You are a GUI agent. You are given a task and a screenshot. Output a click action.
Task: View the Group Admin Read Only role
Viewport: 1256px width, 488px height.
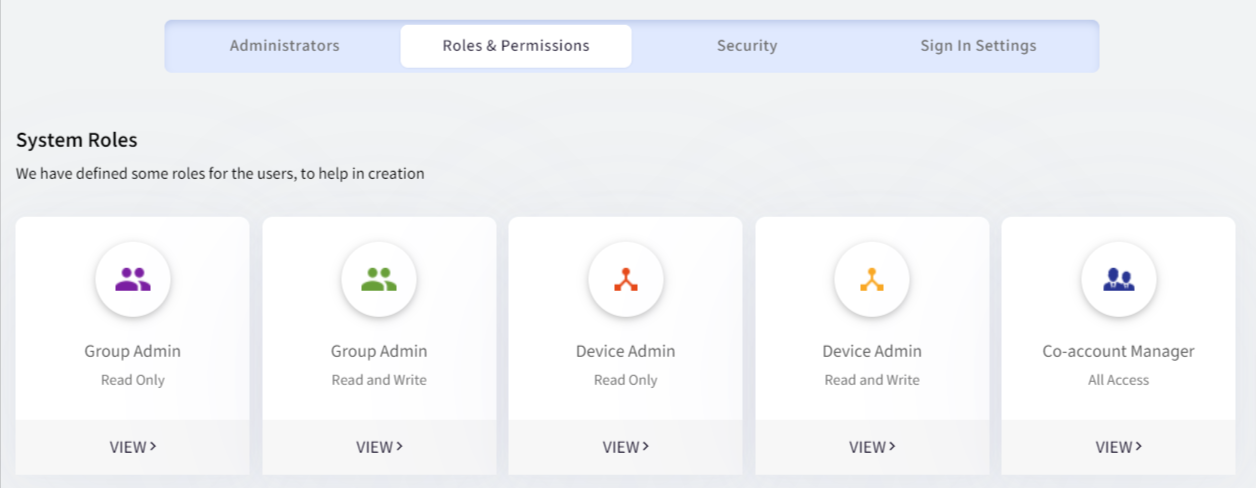(133, 447)
